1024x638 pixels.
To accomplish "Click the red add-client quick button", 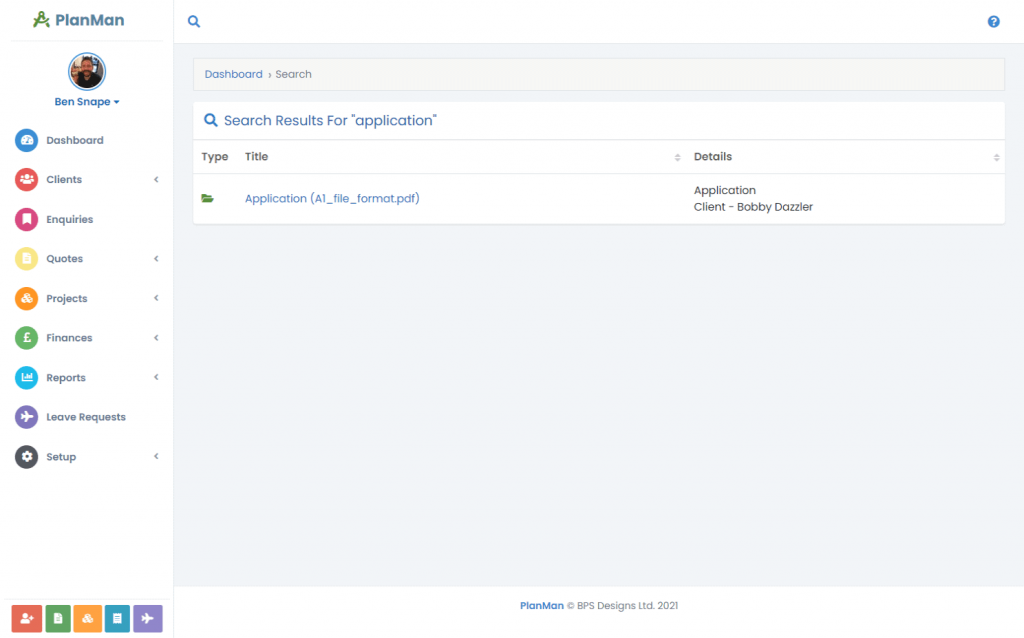I will click(27, 618).
